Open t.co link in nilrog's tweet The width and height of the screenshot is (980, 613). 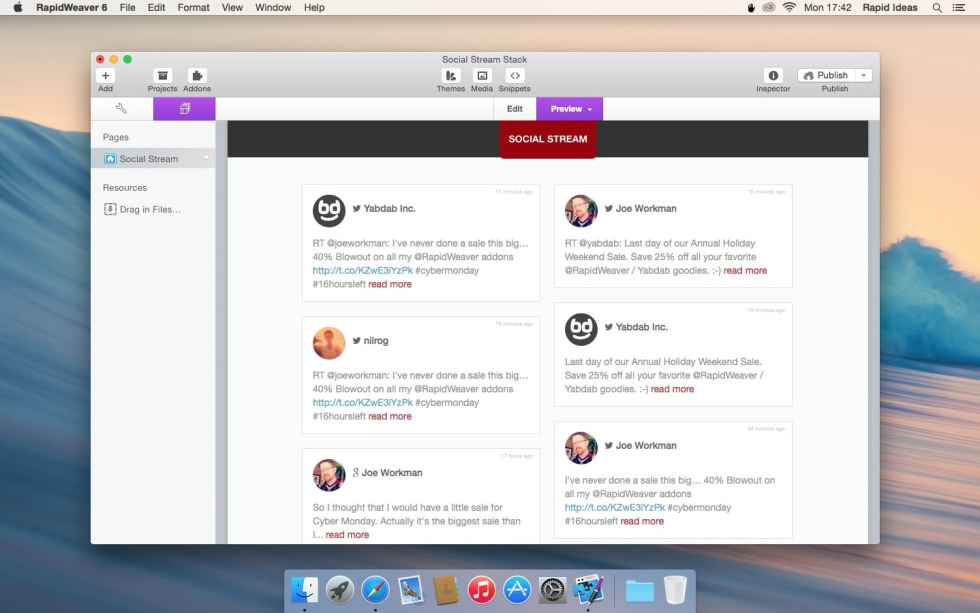(362, 402)
